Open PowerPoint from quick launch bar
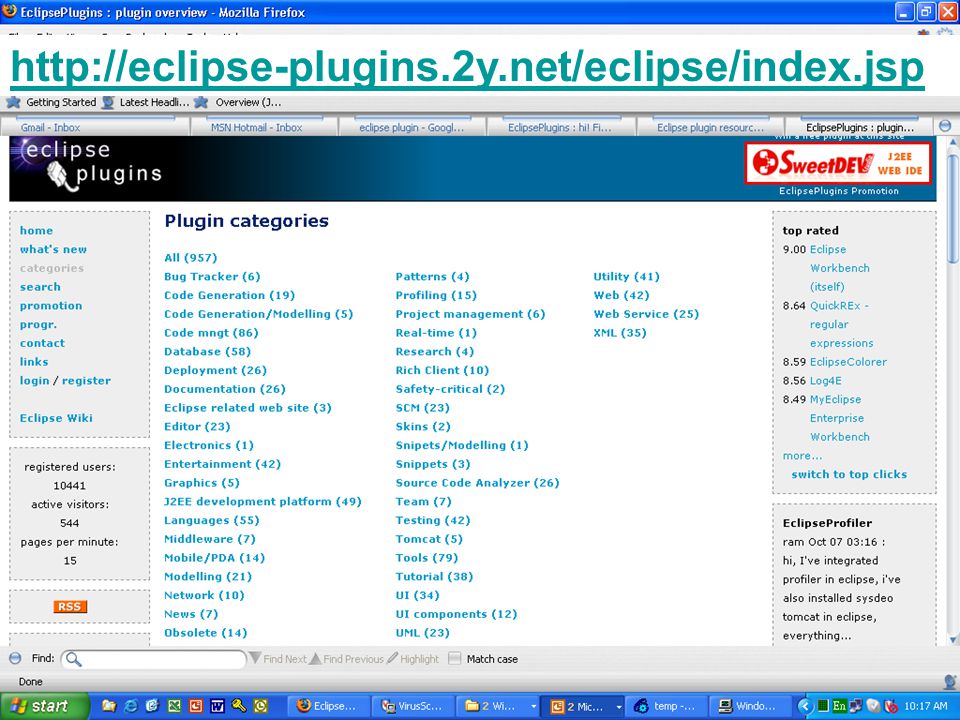 point(196,706)
